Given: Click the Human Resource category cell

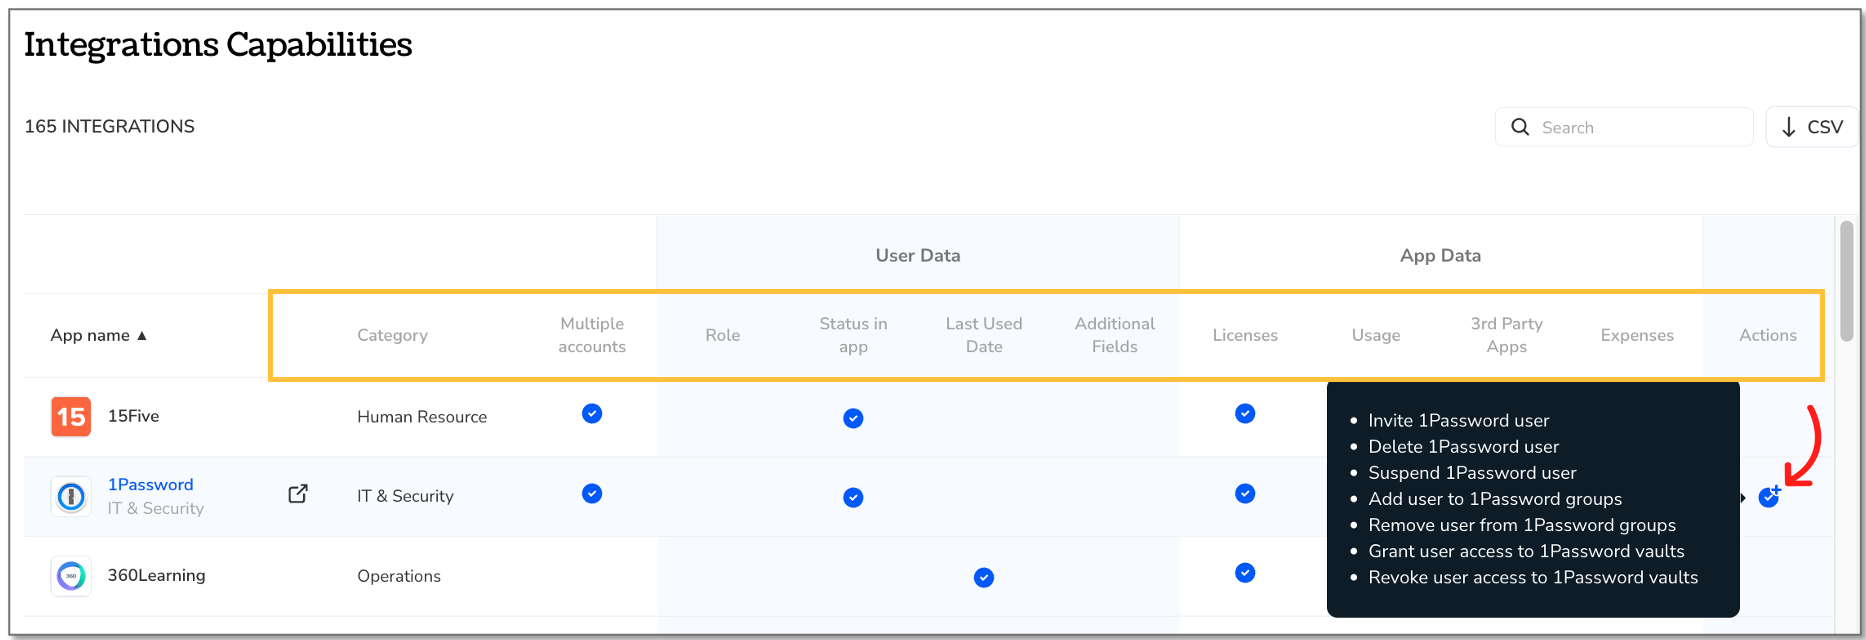Looking at the screenshot, I should [x=422, y=417].
